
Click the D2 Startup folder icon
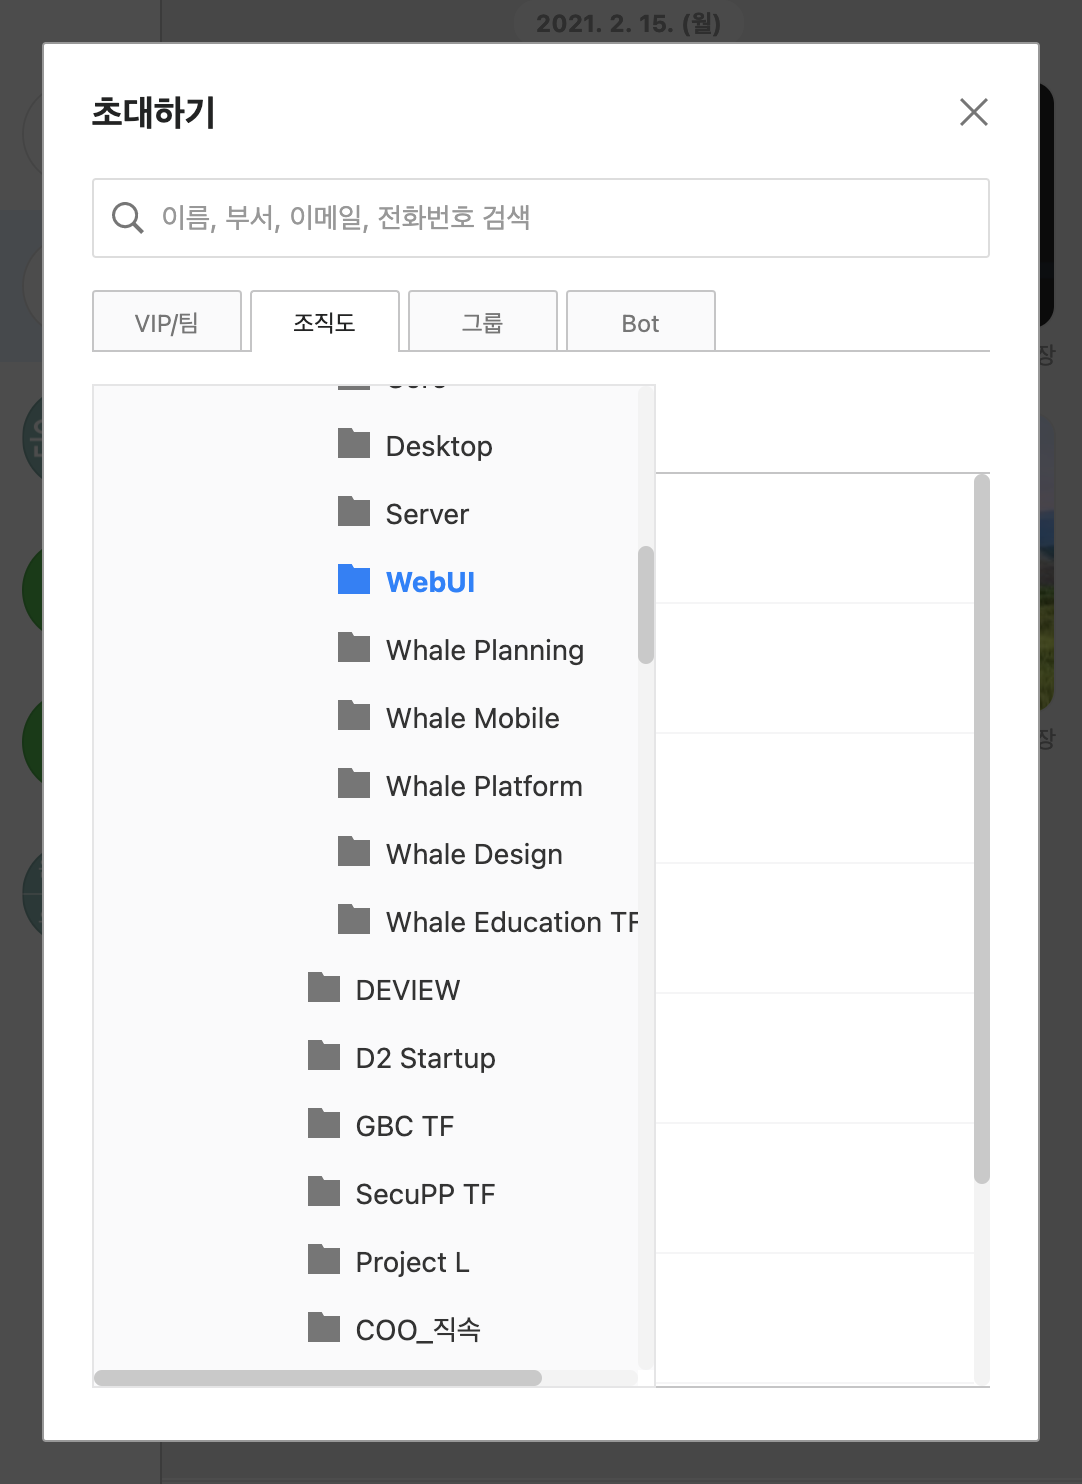324,1055
